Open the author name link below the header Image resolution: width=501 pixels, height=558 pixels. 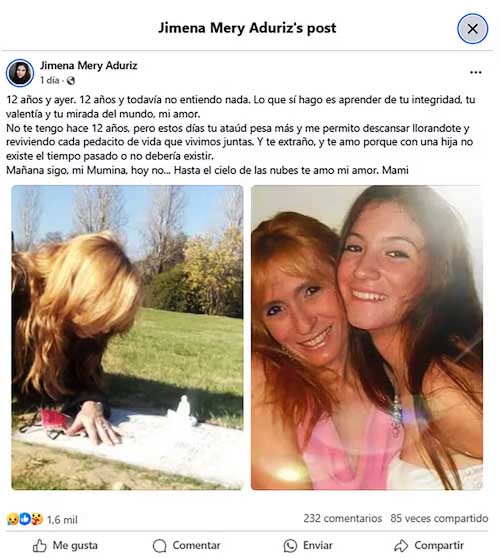click(89, 65)
